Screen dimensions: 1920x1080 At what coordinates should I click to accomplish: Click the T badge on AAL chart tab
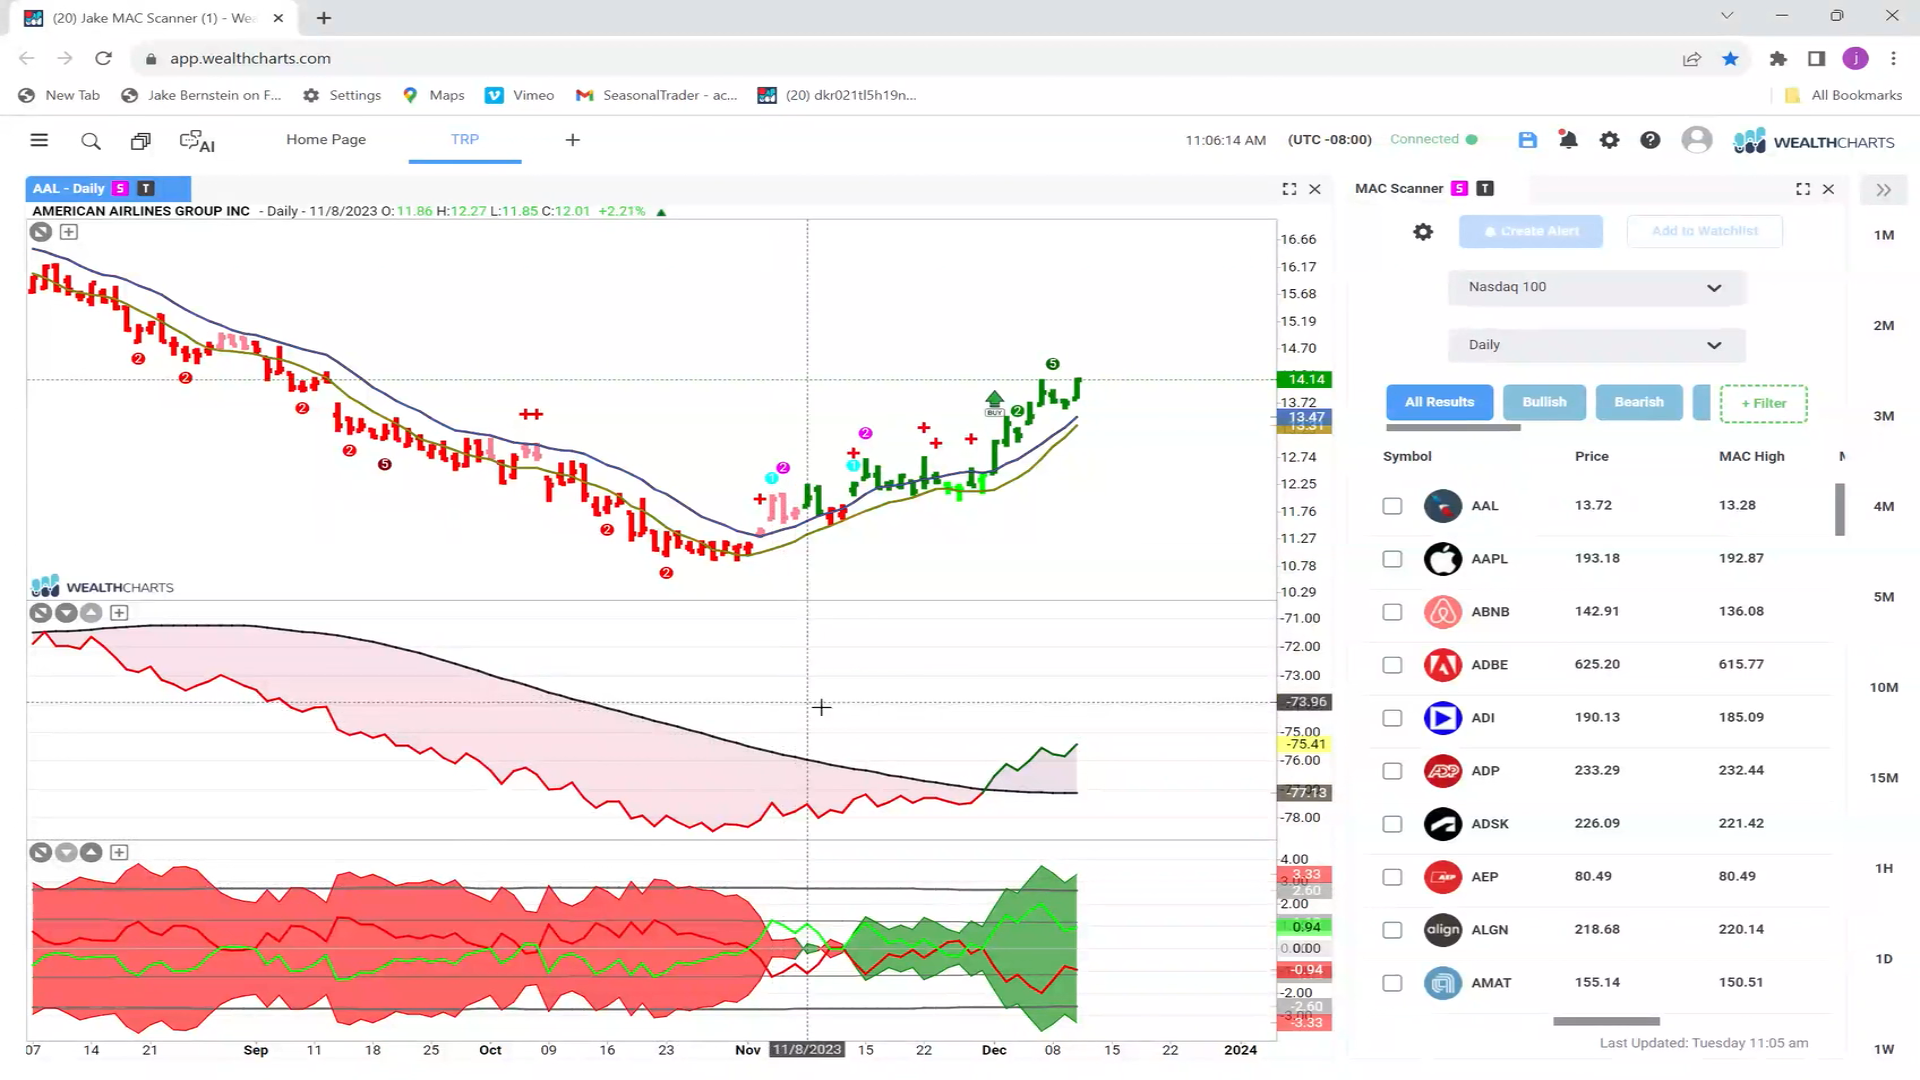pos(146,188)
